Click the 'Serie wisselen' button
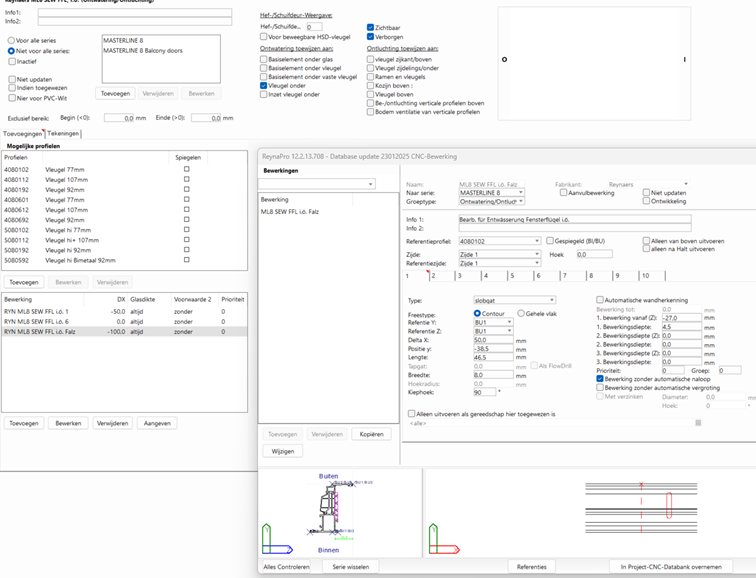Screen dimensions: 756x578 coord(351,567)
